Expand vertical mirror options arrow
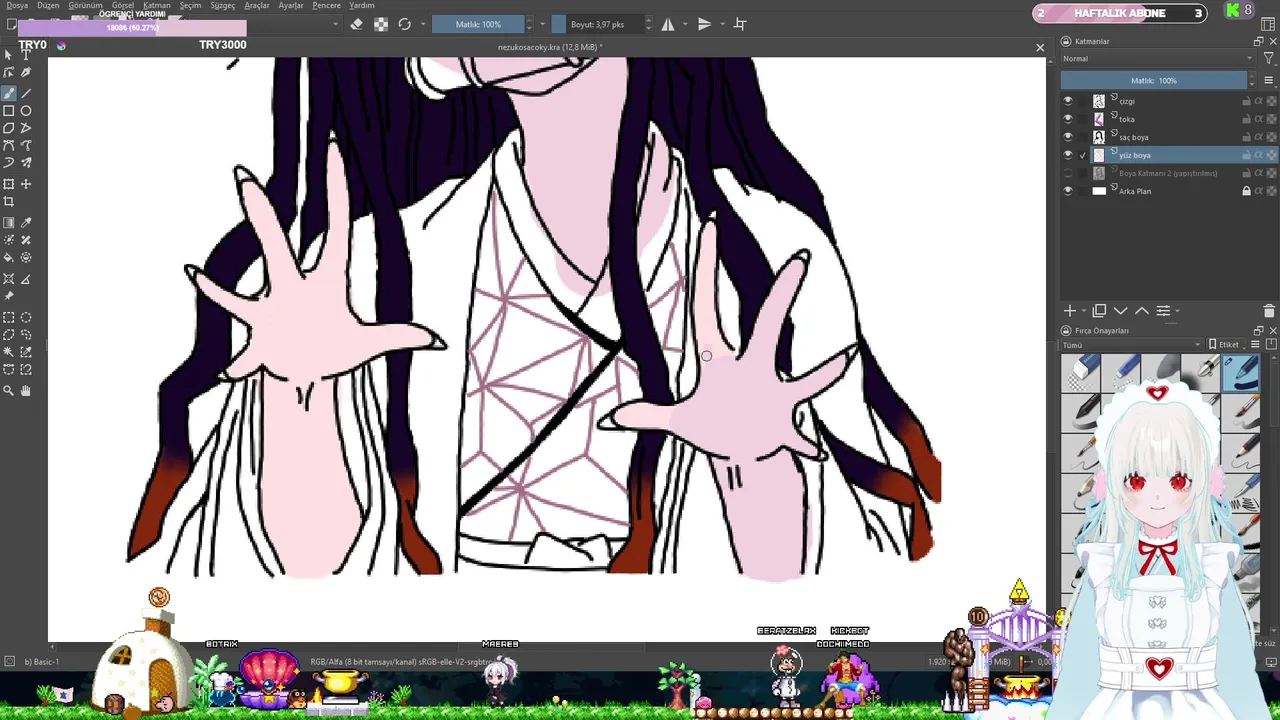1280x720 pixels. [x=720, y=24]
